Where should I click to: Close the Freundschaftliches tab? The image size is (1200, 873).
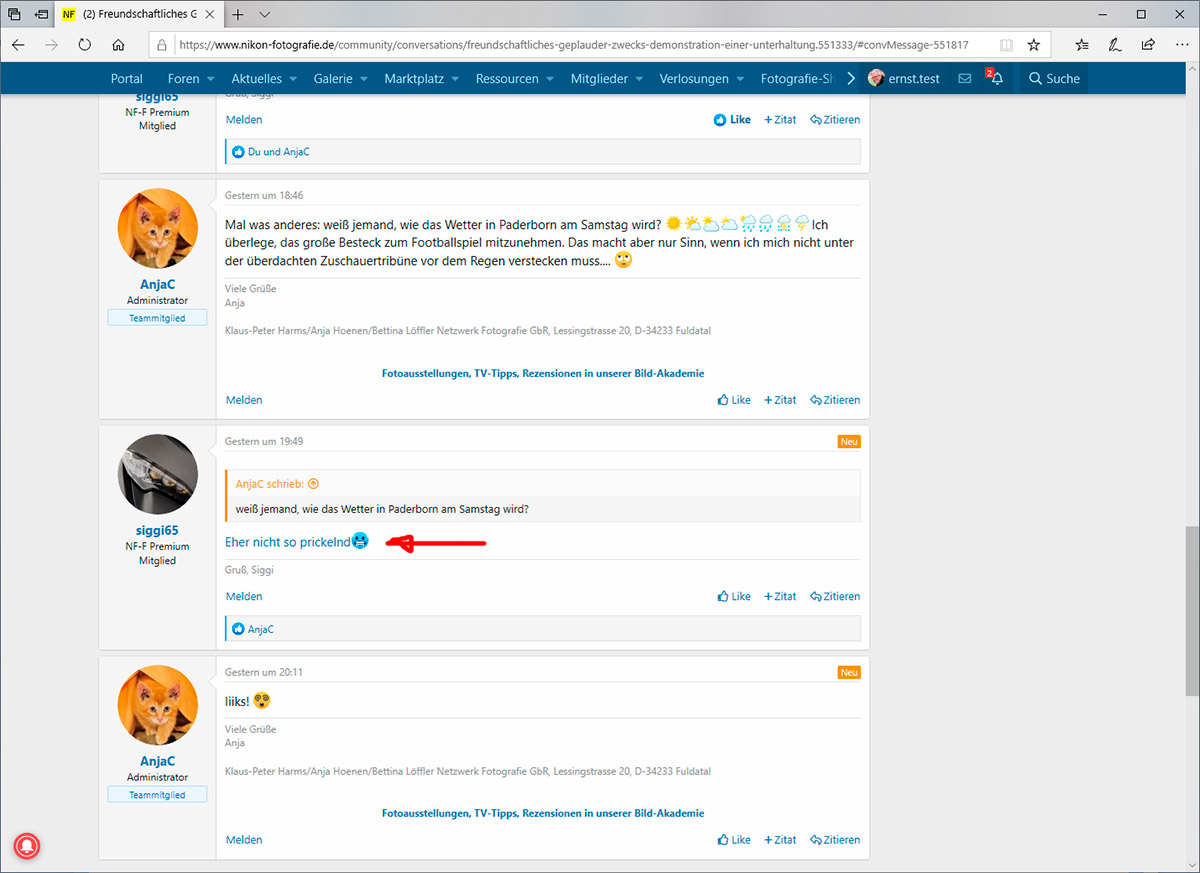(210, 15)
